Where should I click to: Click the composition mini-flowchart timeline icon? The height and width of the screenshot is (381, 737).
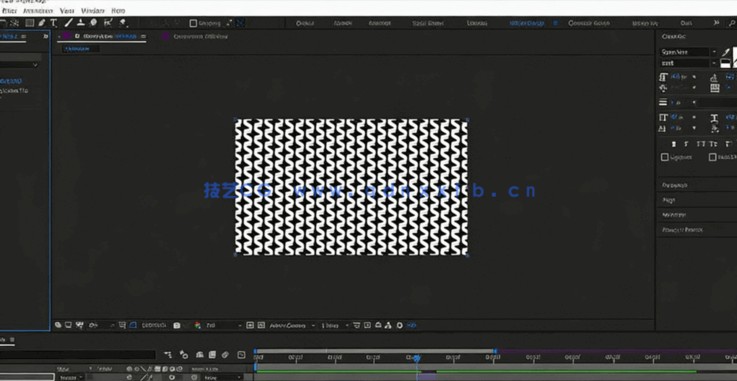point(169,355)
